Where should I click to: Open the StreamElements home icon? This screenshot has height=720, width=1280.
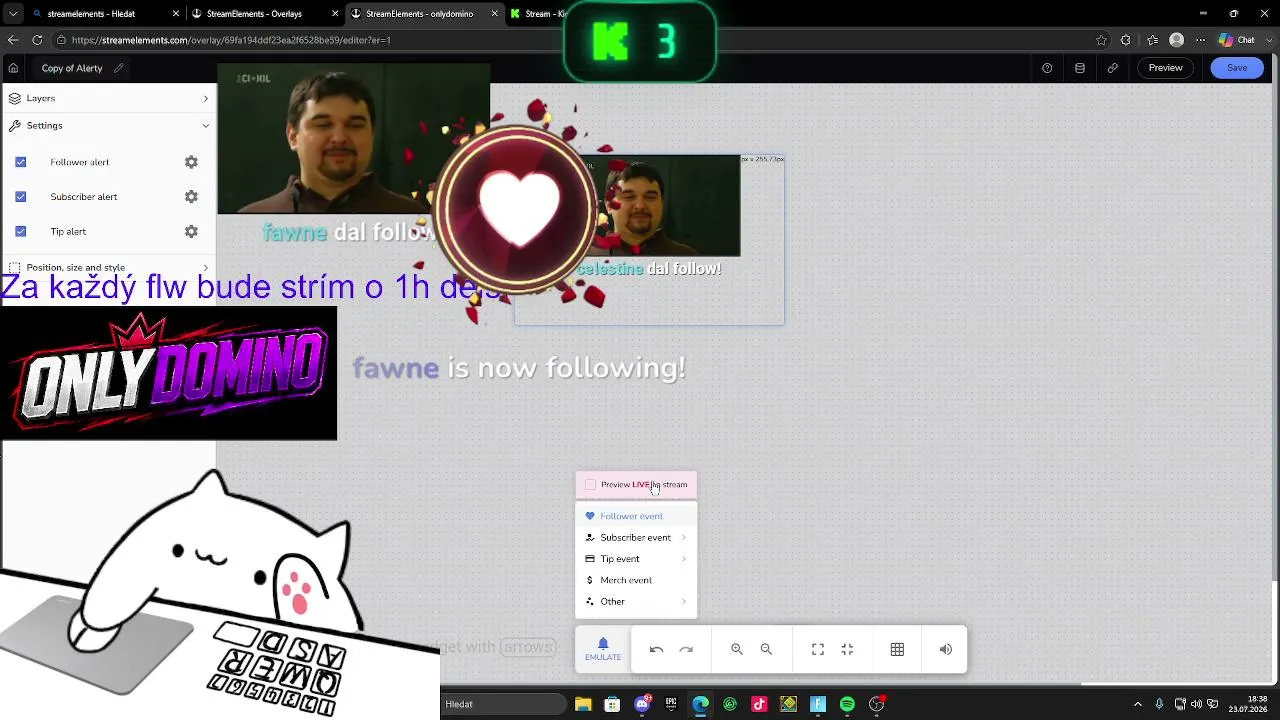click(x=13, y=68)
